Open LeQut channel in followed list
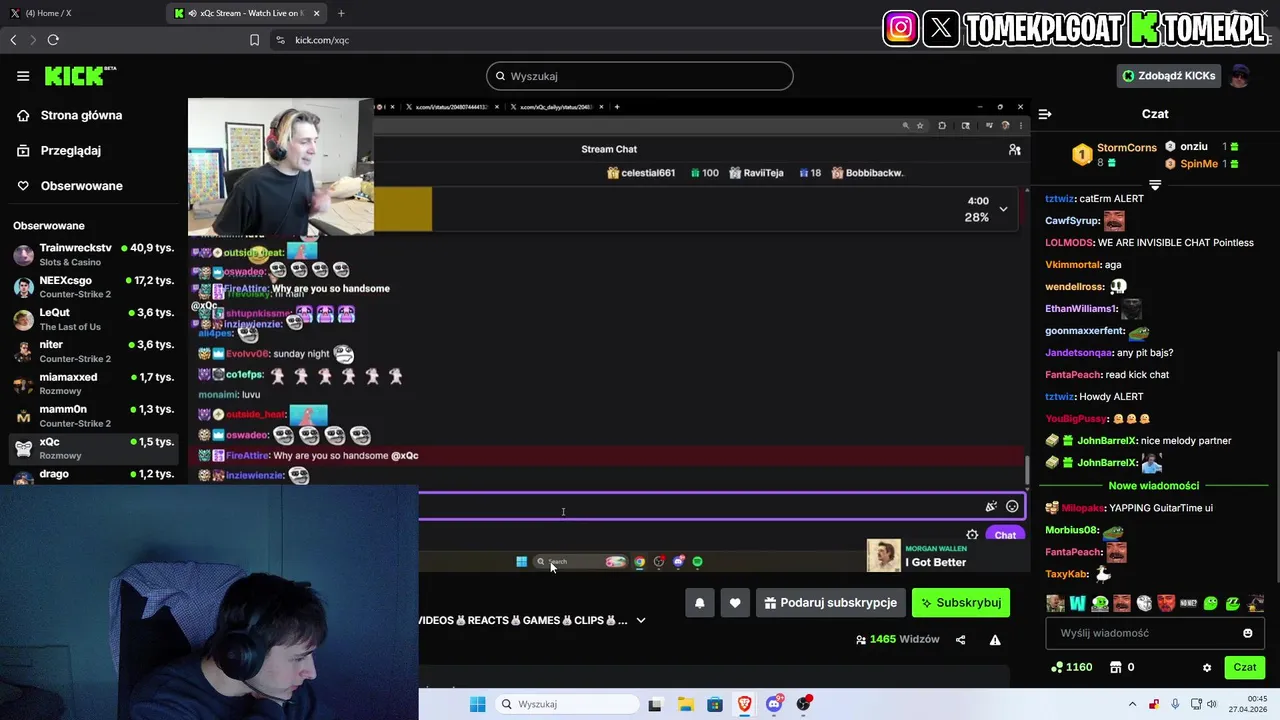The height and width of the screenshot is (720, 1280). (93, 319)
